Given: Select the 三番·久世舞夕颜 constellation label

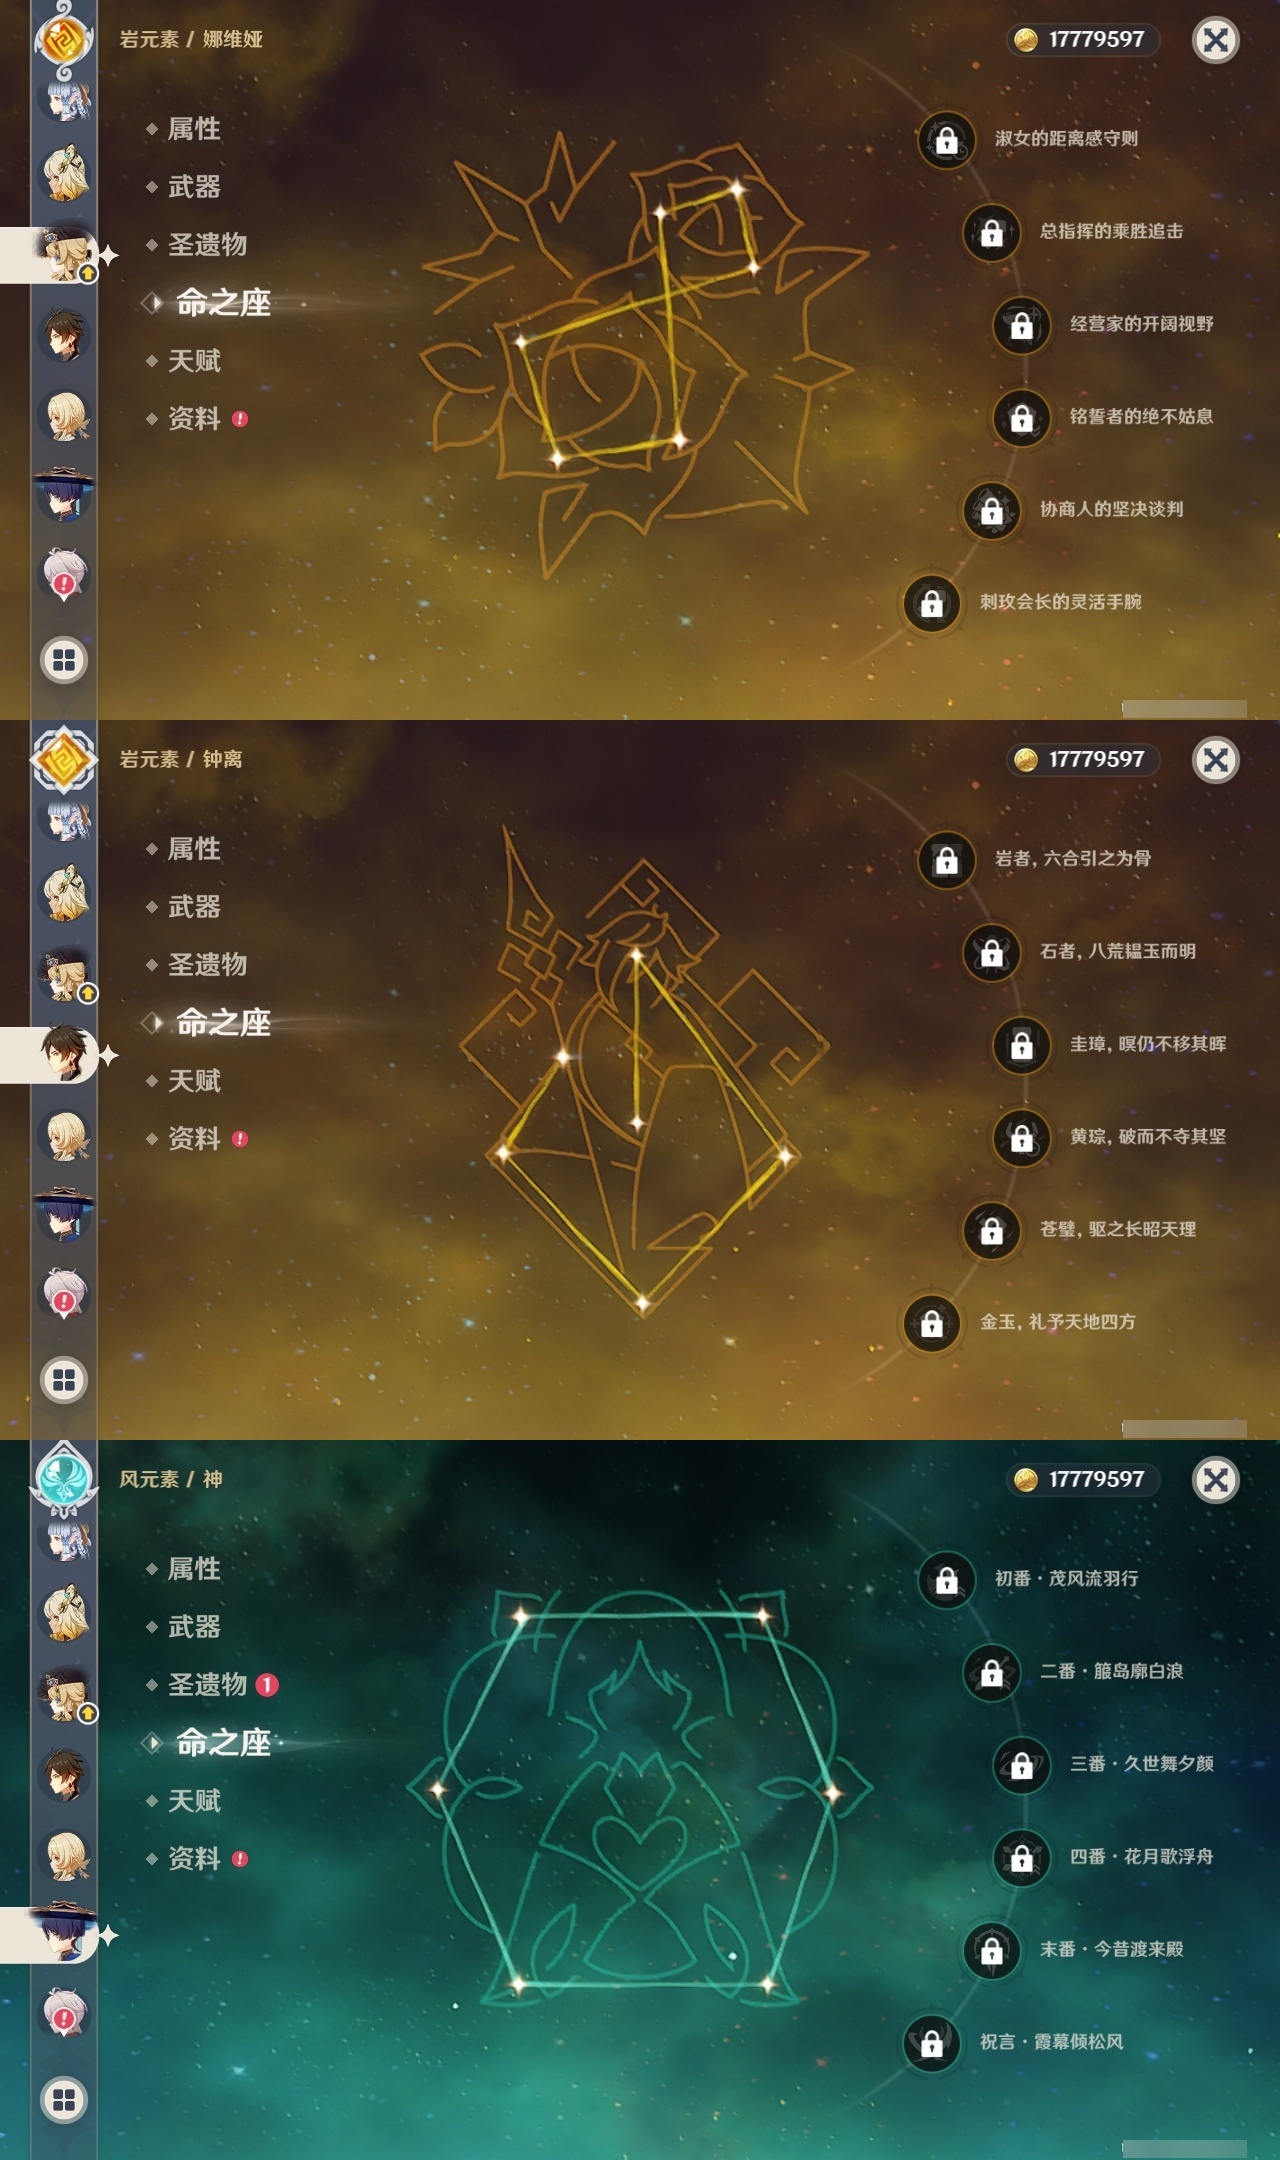Looking at the screenshot, I should click(1141, 1764).
